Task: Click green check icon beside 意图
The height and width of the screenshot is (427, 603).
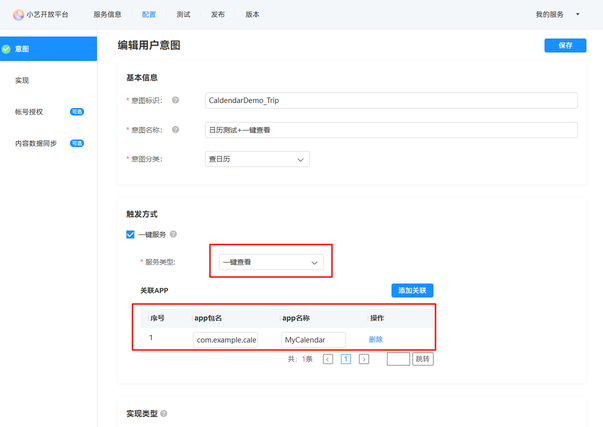Action: pyautogui.click(x=7, y=48)
